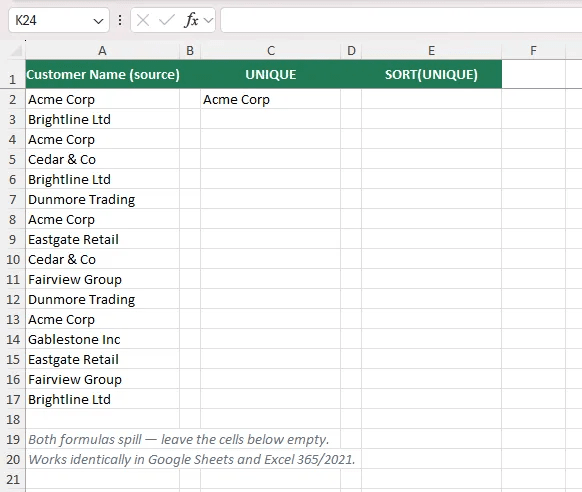Select empty cell C3 below Acme Corp
The image size is (582, 492).
[271, 119]
